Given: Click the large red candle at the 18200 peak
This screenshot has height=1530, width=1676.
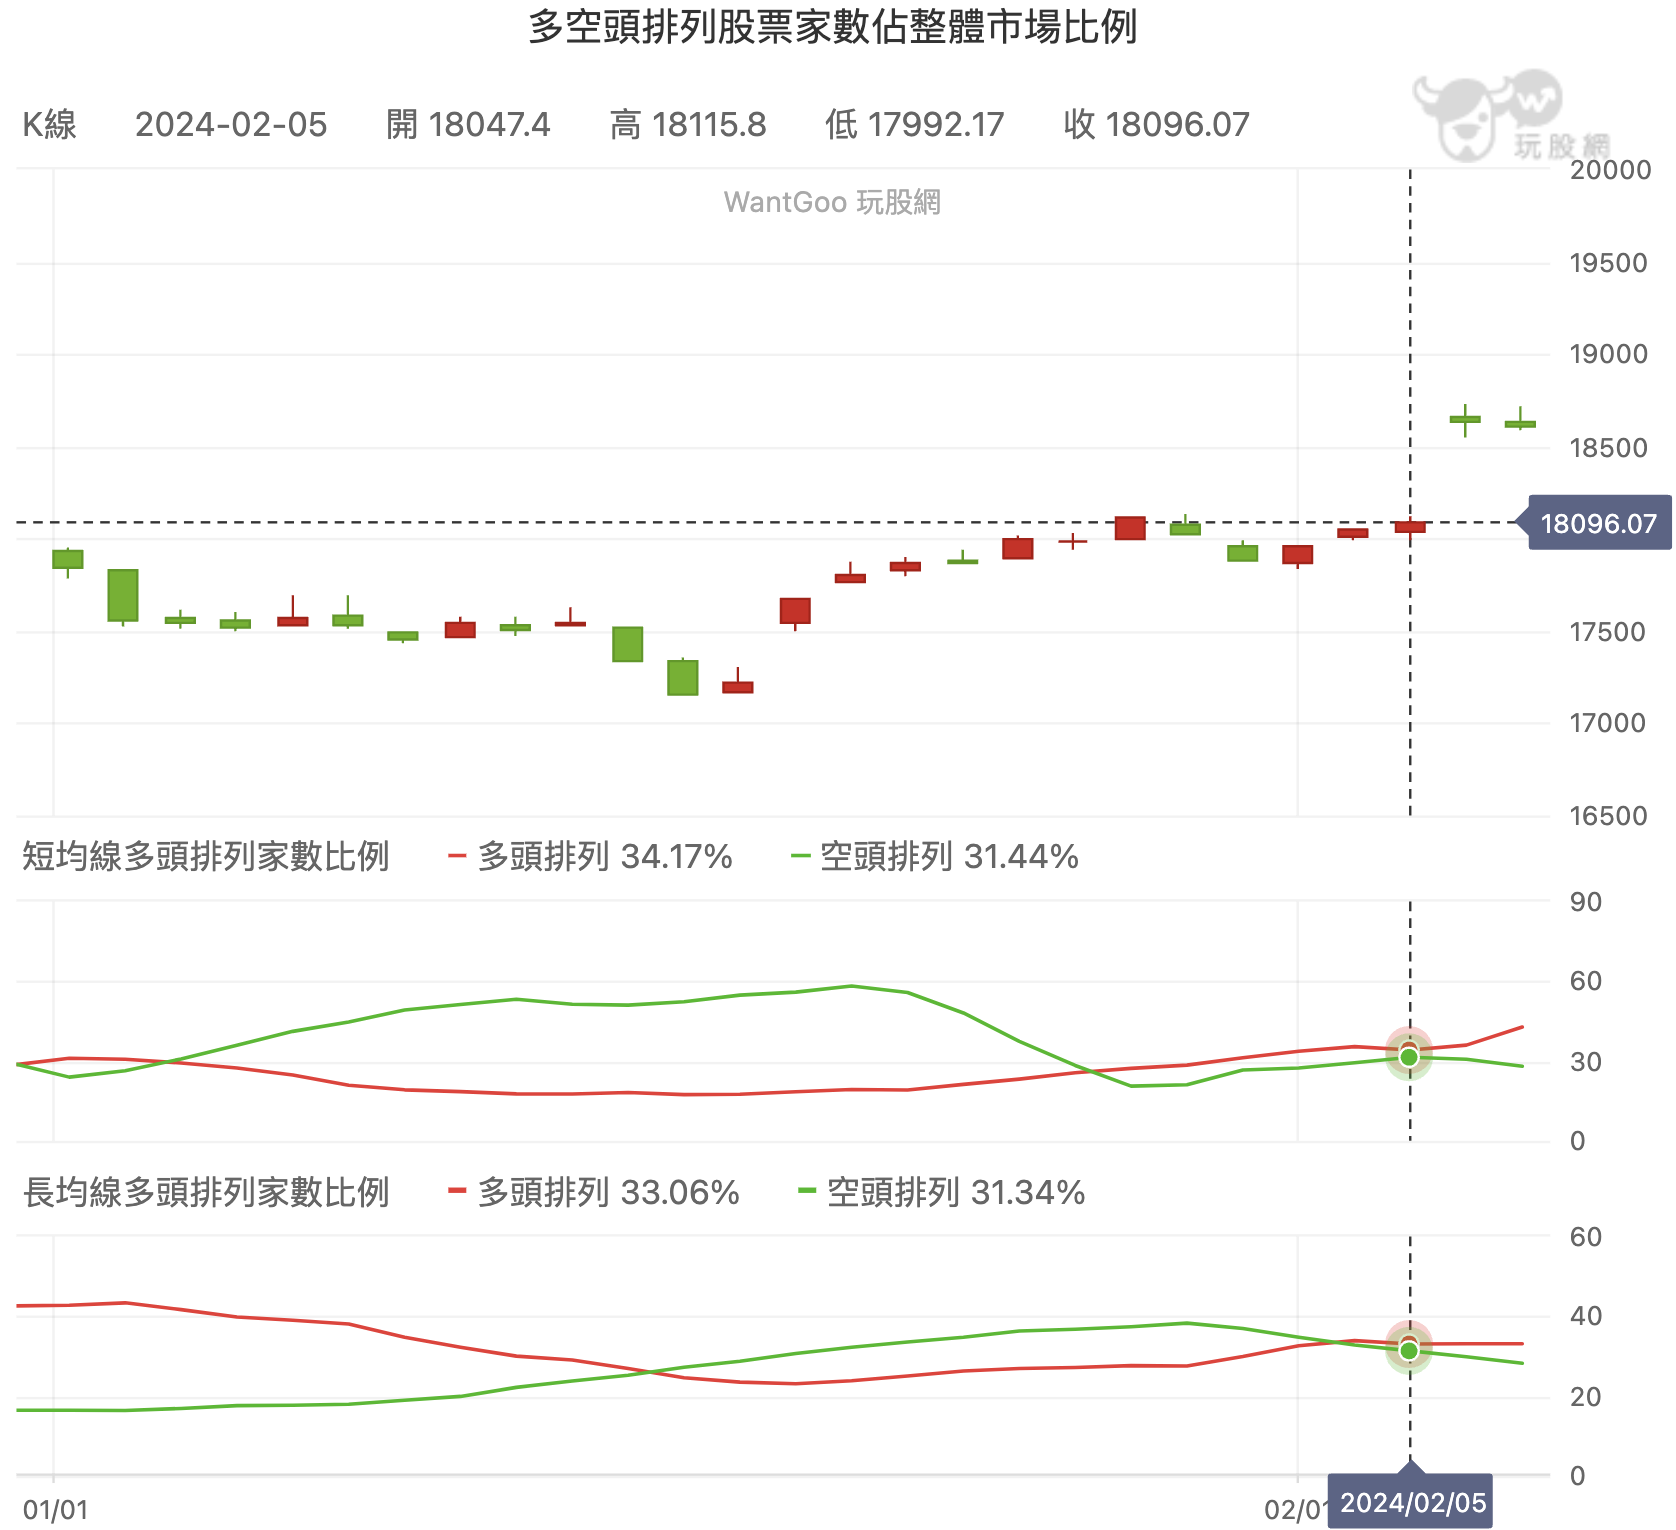Looking at the screenshot, I should [1130, 528].
